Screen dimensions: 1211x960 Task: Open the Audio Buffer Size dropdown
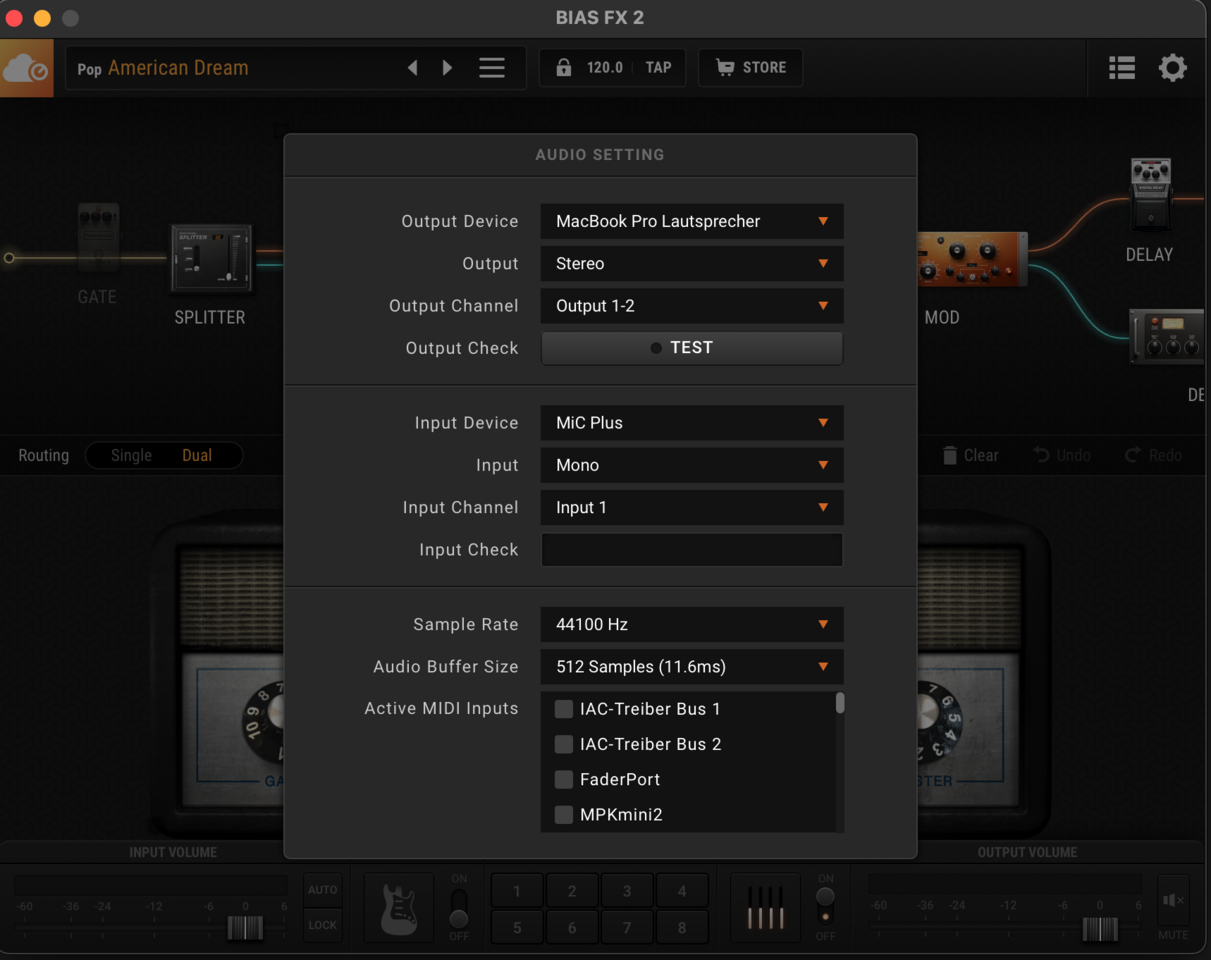(692, 666)
